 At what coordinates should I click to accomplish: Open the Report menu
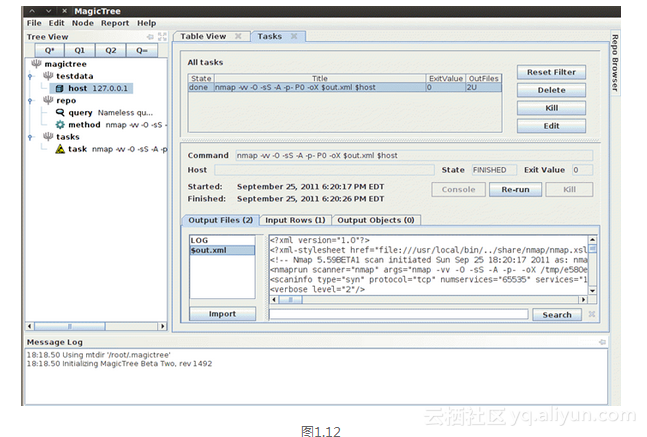tap(115, 23)
